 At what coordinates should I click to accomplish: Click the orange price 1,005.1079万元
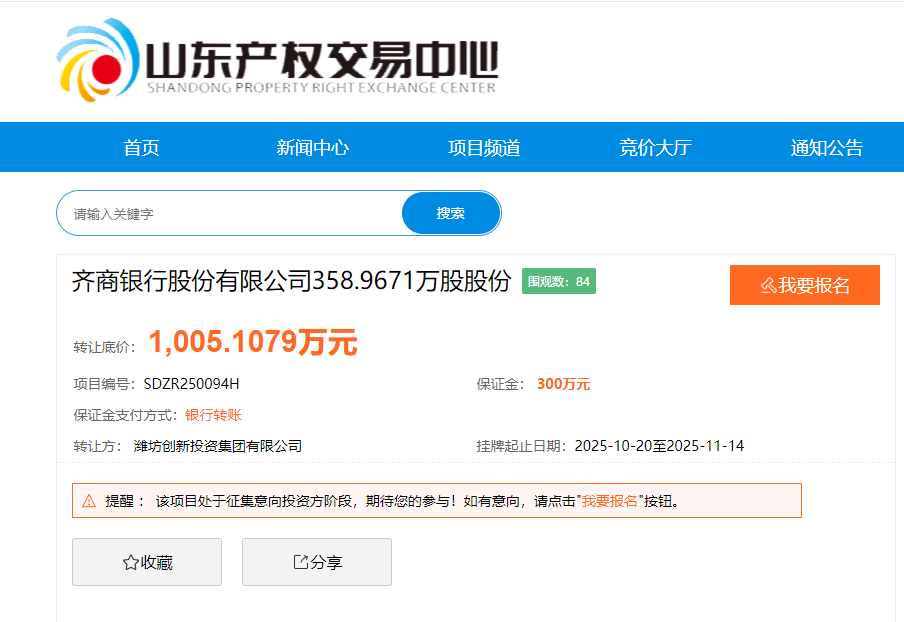coord(253,343)
